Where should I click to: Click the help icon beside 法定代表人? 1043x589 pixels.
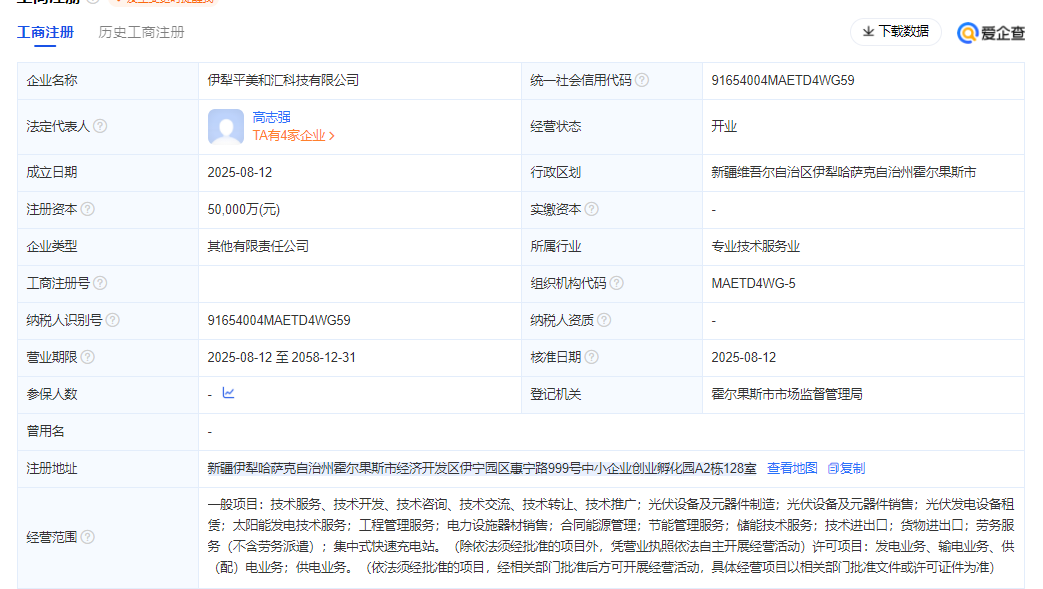(100, 126)
